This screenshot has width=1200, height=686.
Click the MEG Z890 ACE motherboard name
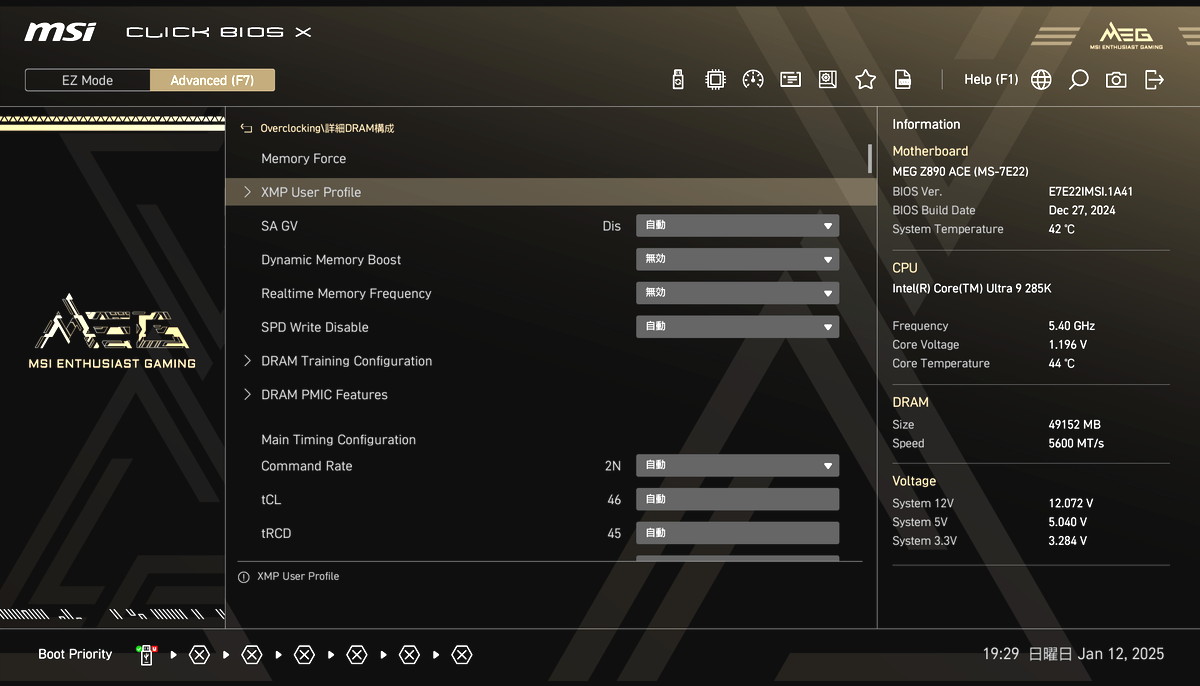[x=960, y=172]
